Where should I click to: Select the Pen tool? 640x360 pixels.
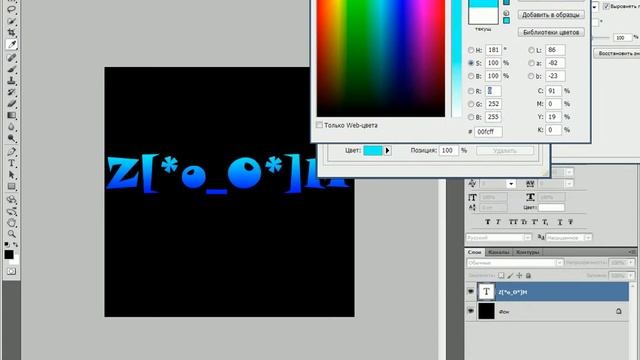tap(11, 151)
